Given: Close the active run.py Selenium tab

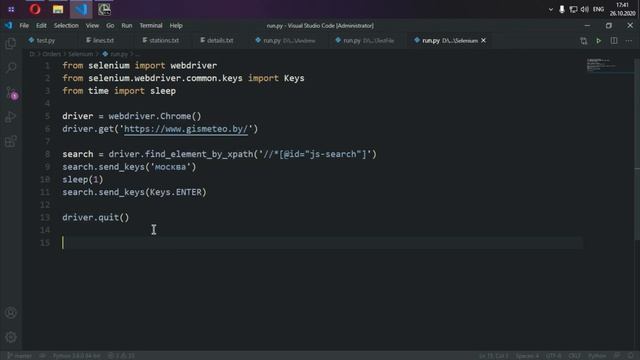Looking at the screenshot, I should [x=483, y=40].
